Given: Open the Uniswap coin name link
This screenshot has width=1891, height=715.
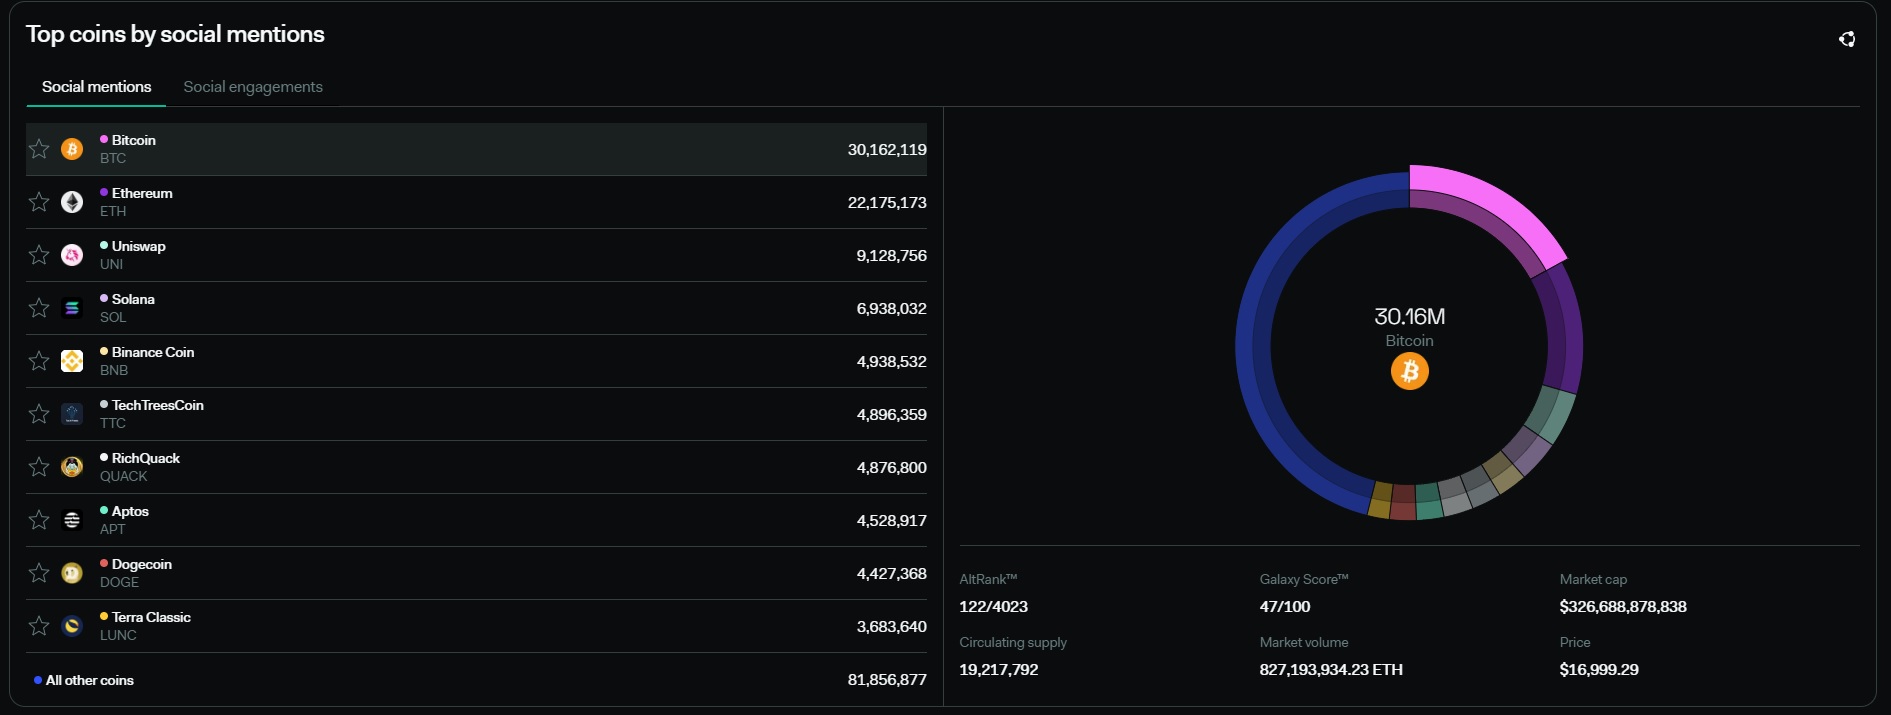Looking at the screenshot, I should tap(139, 246).
